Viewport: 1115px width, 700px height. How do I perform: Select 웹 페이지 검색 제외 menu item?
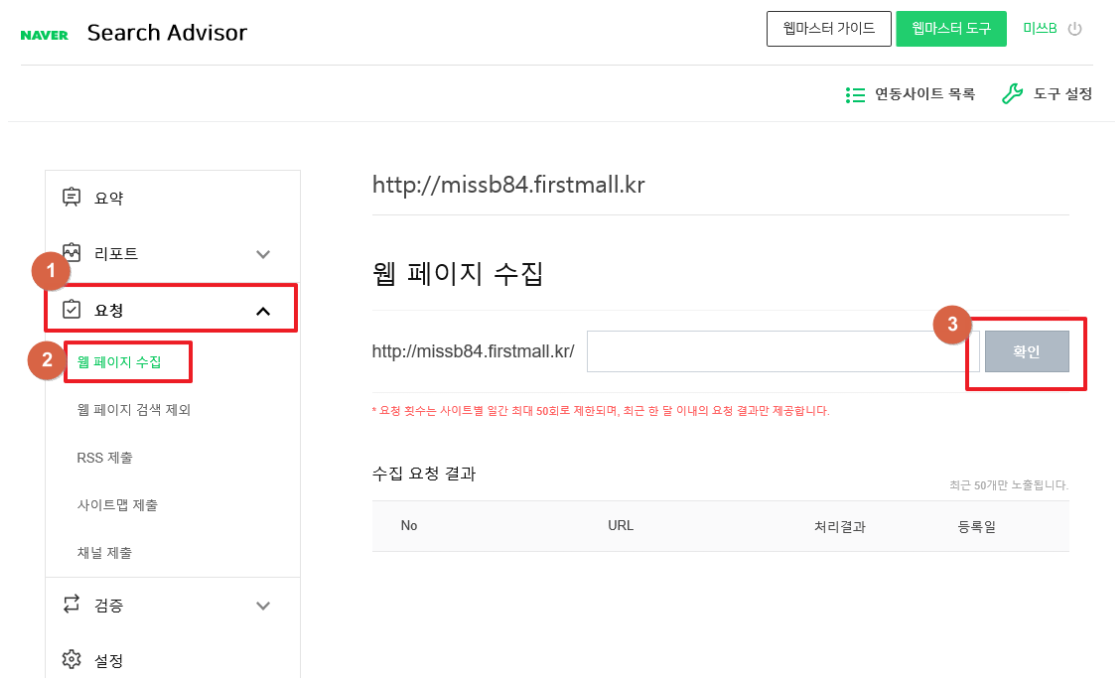pyautogui.click(x=133, y=409)
